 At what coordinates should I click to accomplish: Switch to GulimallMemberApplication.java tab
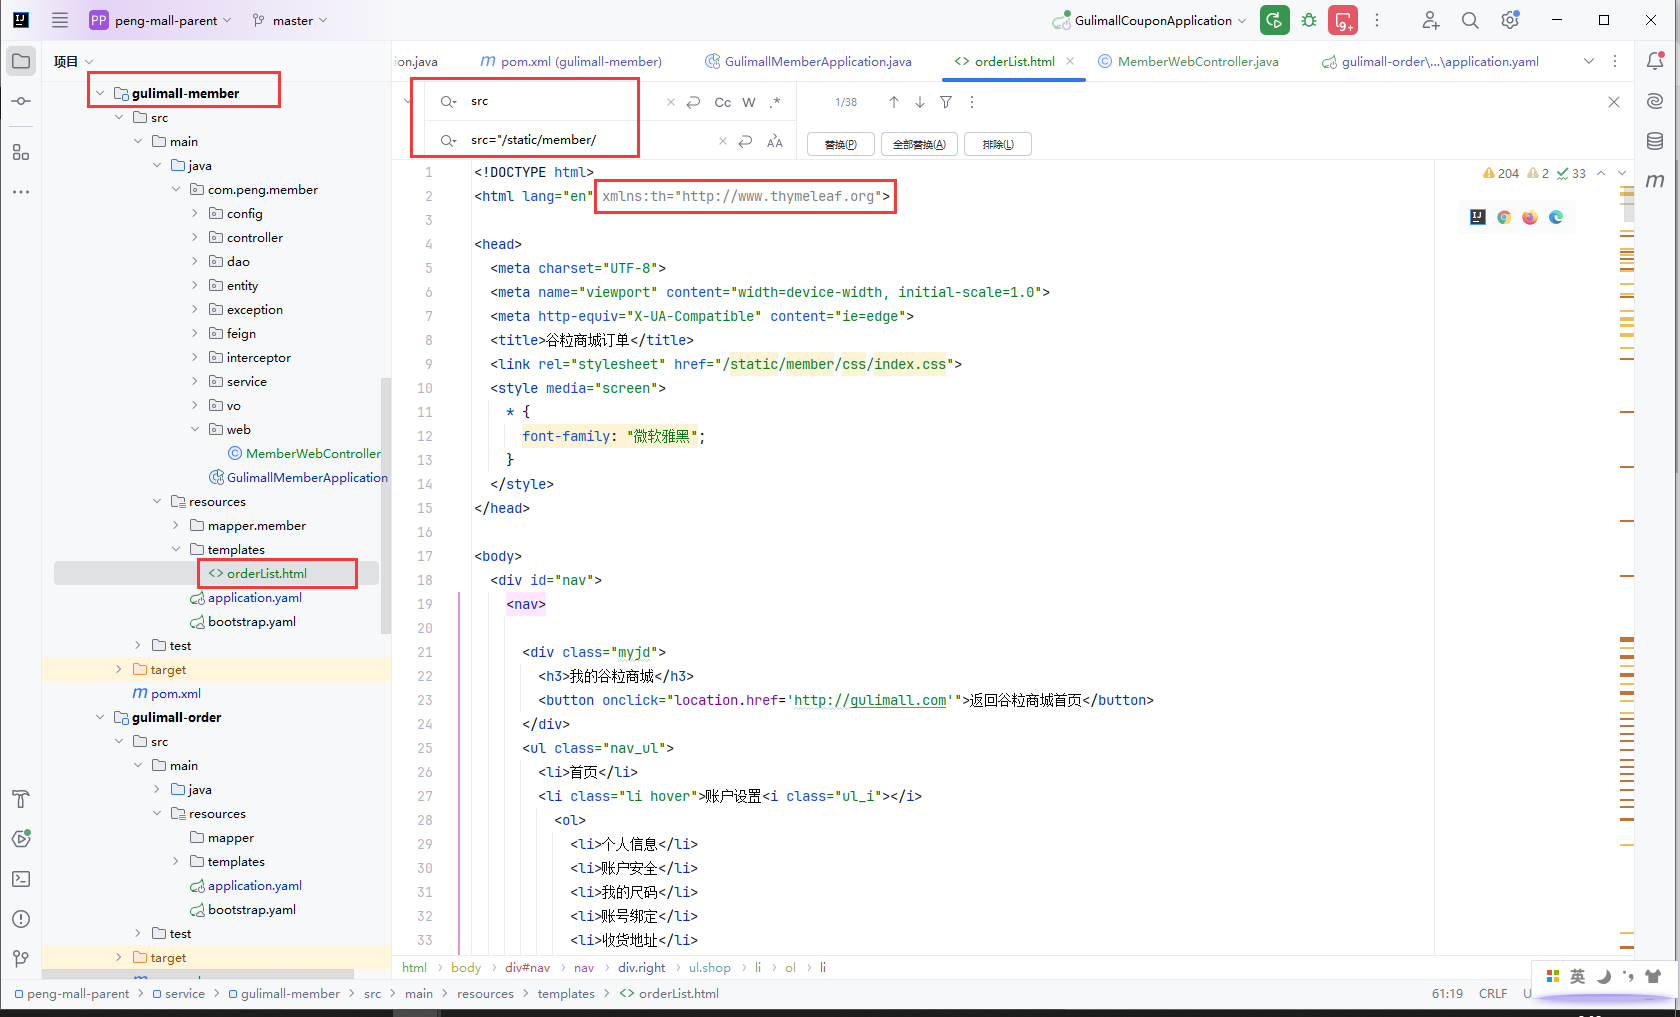pos(808,61)
